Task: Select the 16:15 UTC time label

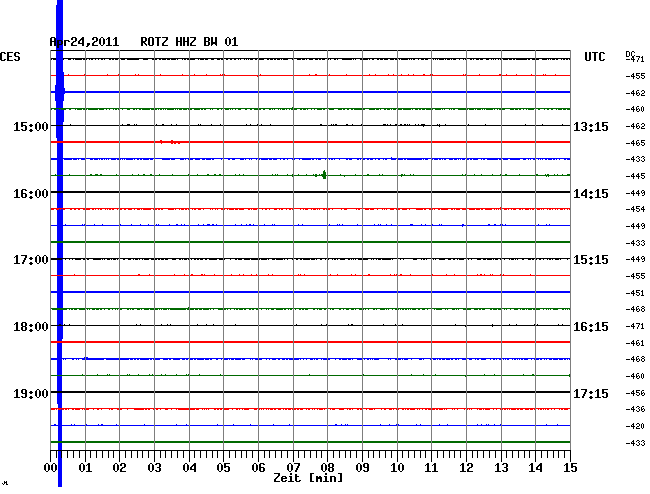Action: (x=591, y=327)
